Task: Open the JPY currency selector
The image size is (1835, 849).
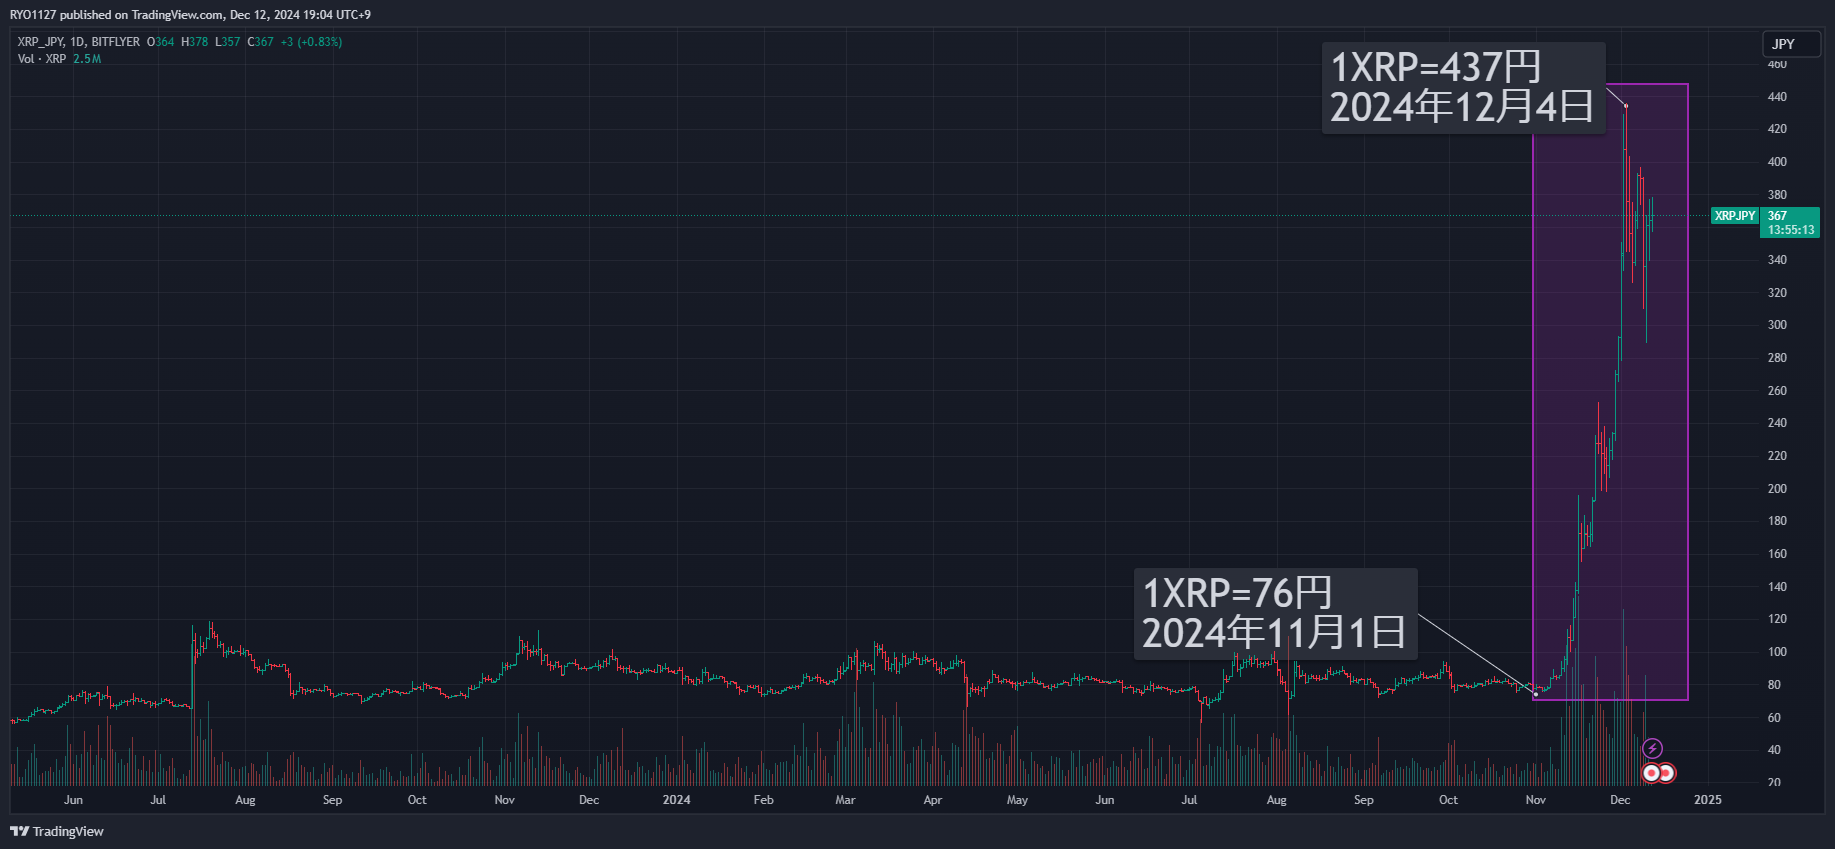Action: pyautogui.click(x=1790, y=44)
